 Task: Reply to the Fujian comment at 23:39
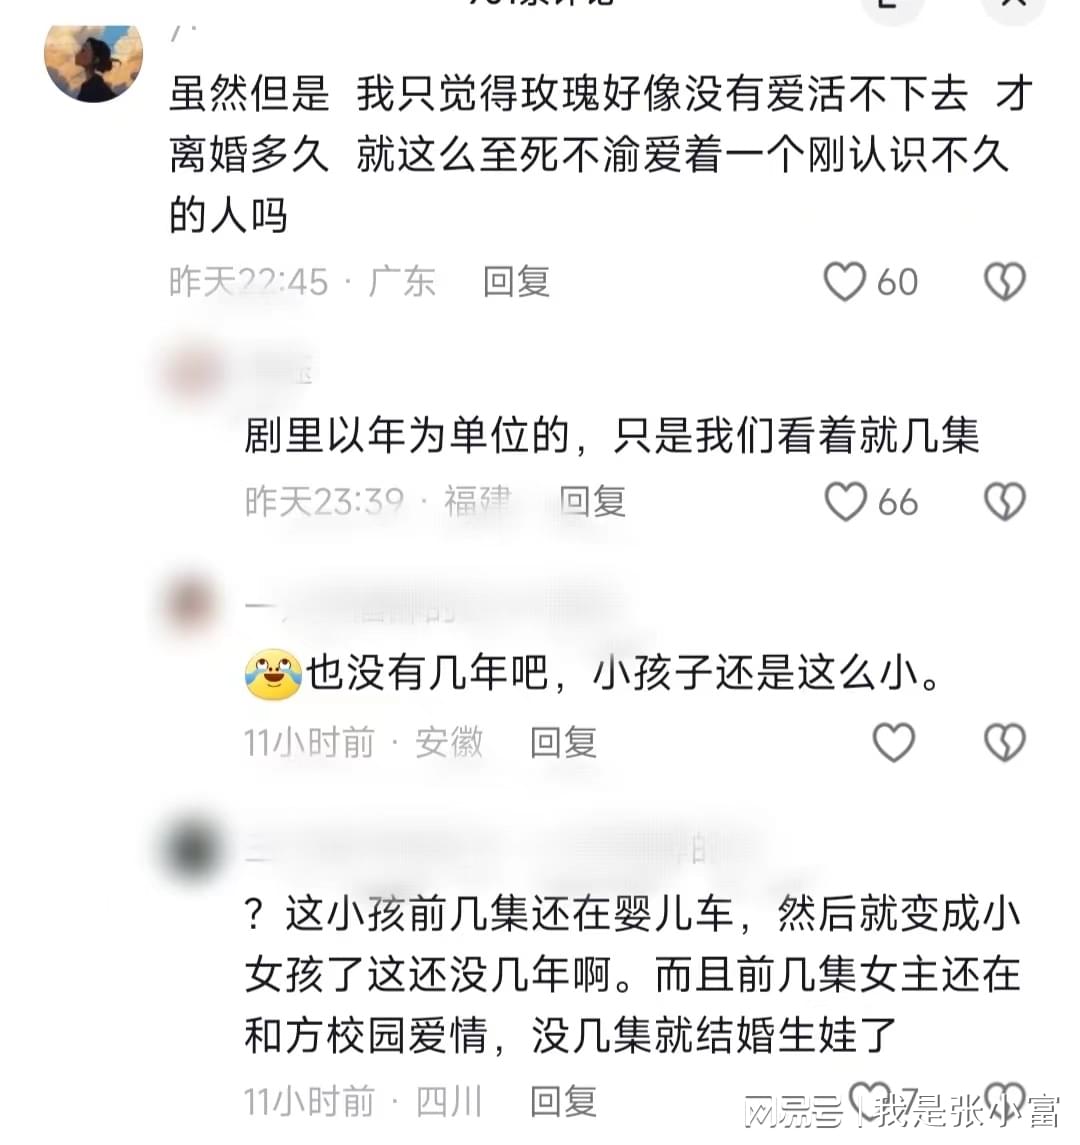click(x=592, y=502)
